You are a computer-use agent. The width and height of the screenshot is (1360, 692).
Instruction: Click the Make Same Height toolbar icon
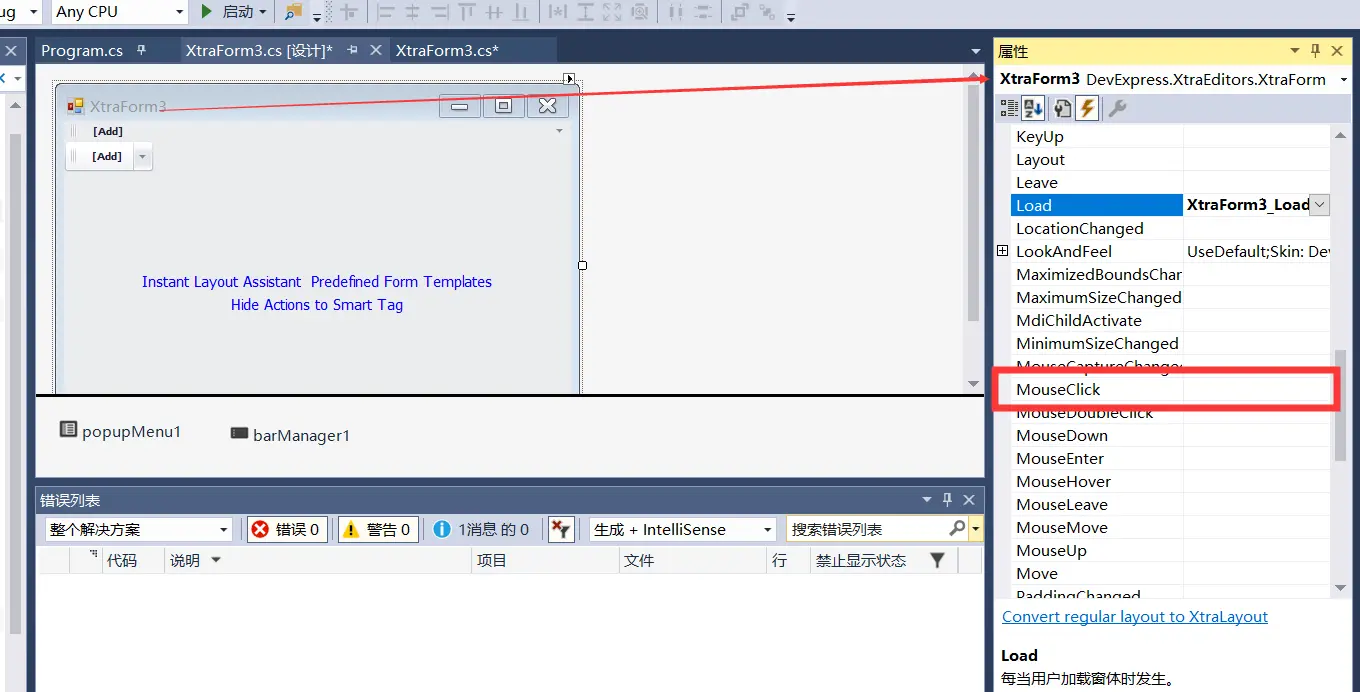pyautogui.click(x=586, y=12)
